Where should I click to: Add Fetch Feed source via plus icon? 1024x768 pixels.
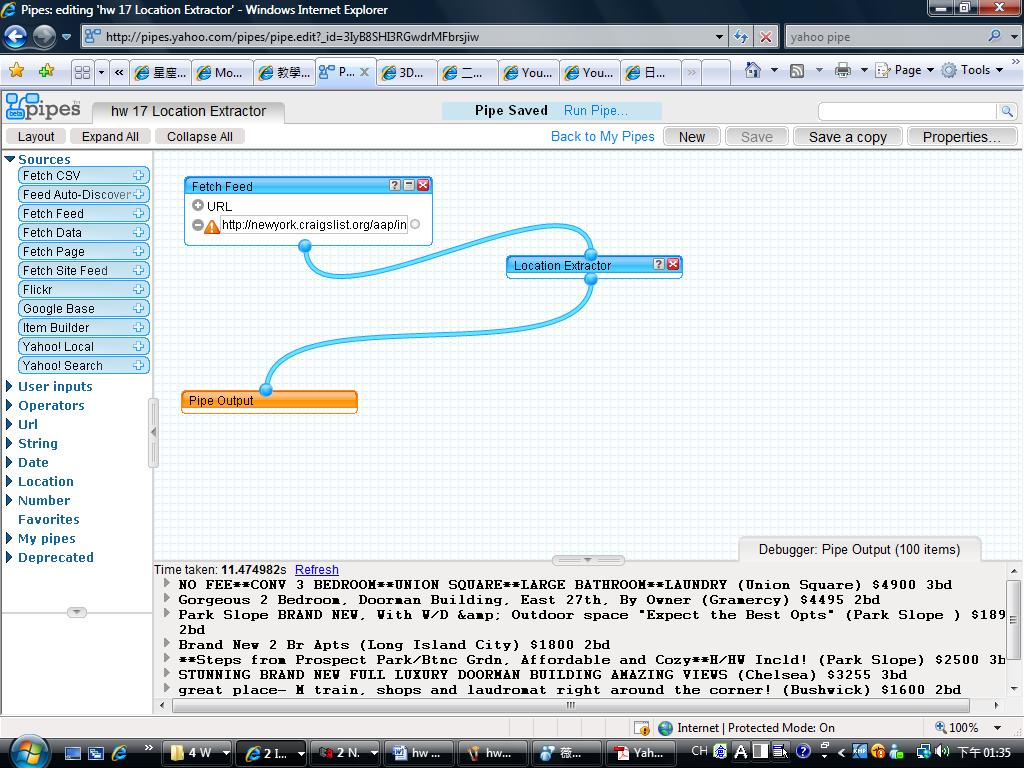click(x=138, y=213)
